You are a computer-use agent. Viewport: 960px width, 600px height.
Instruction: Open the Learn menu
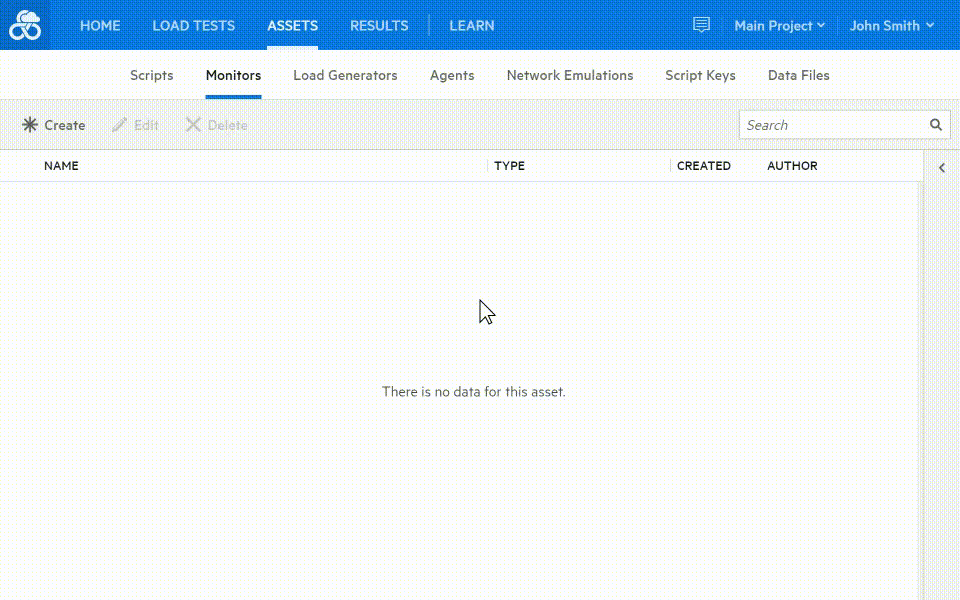coord(471,26)
